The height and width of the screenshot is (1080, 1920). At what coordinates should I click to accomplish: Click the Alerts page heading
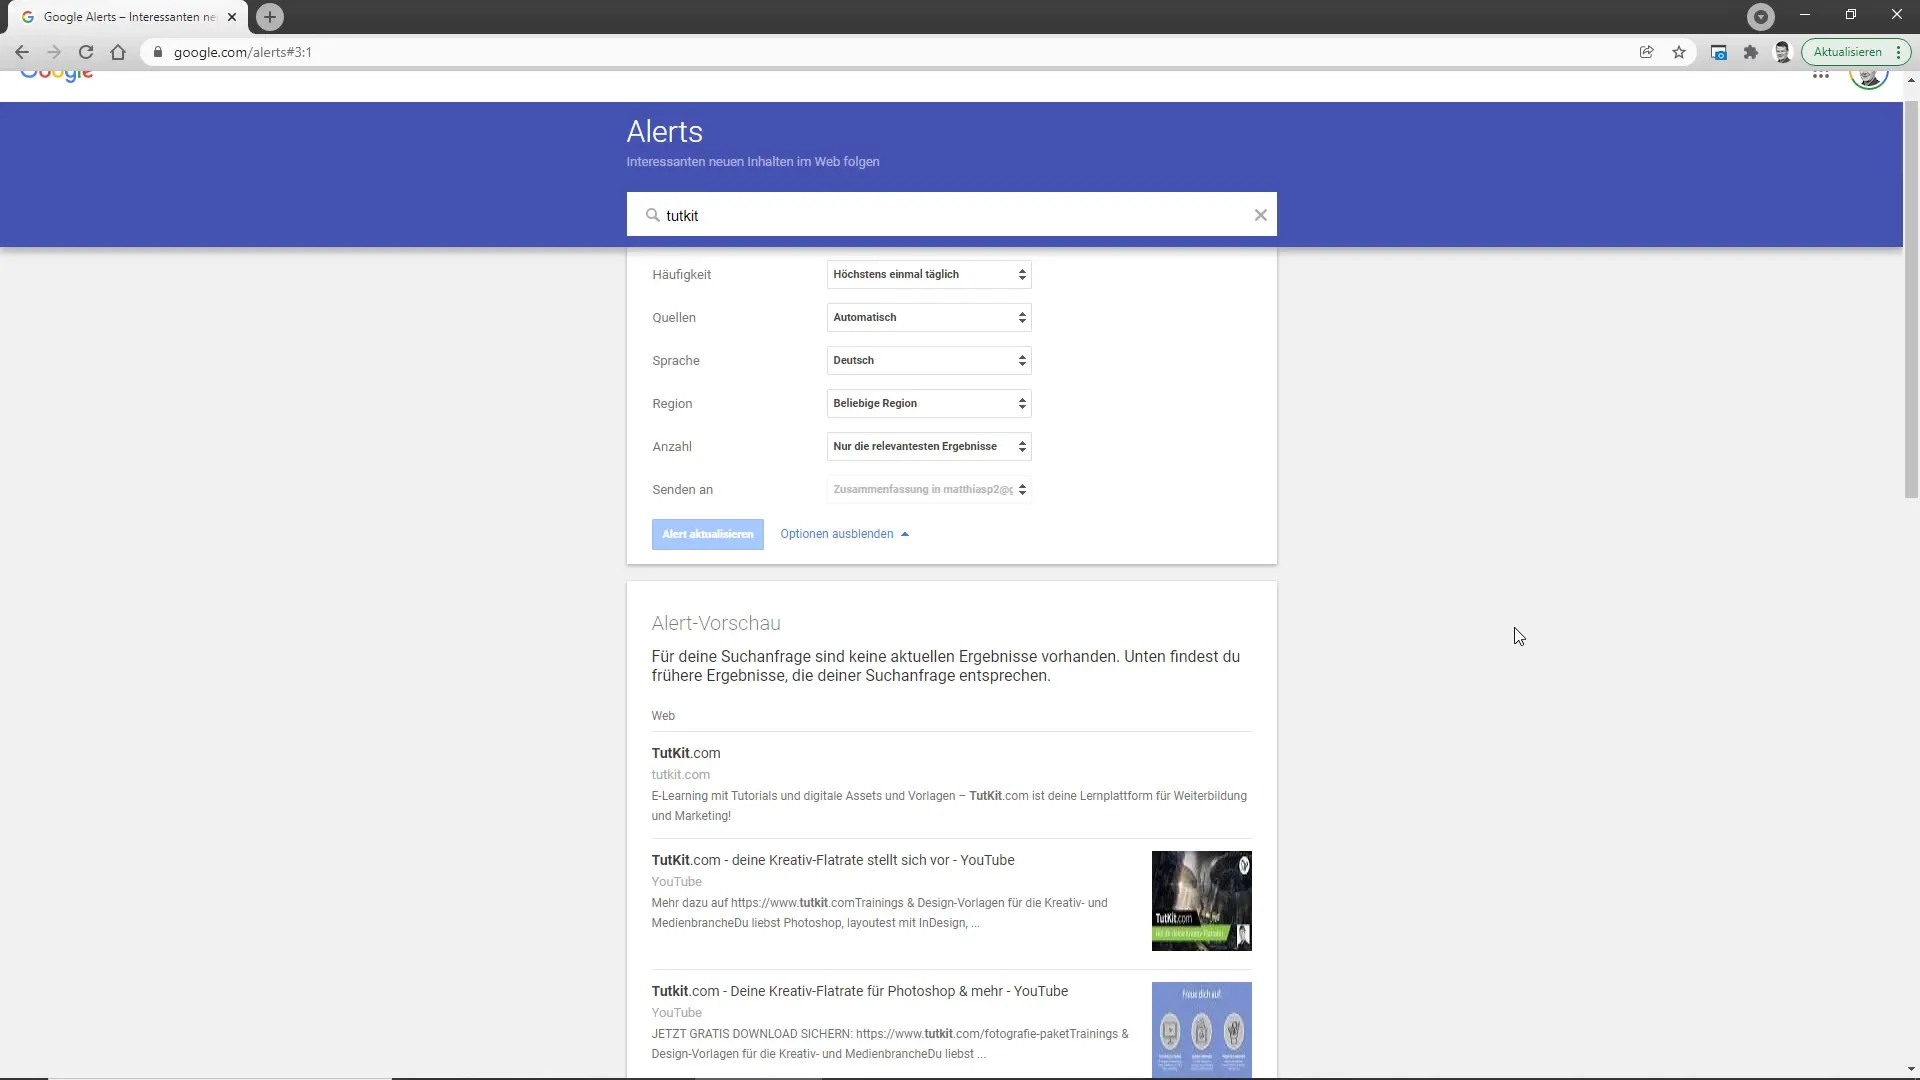pyautogui.click(x=665, y=132)
